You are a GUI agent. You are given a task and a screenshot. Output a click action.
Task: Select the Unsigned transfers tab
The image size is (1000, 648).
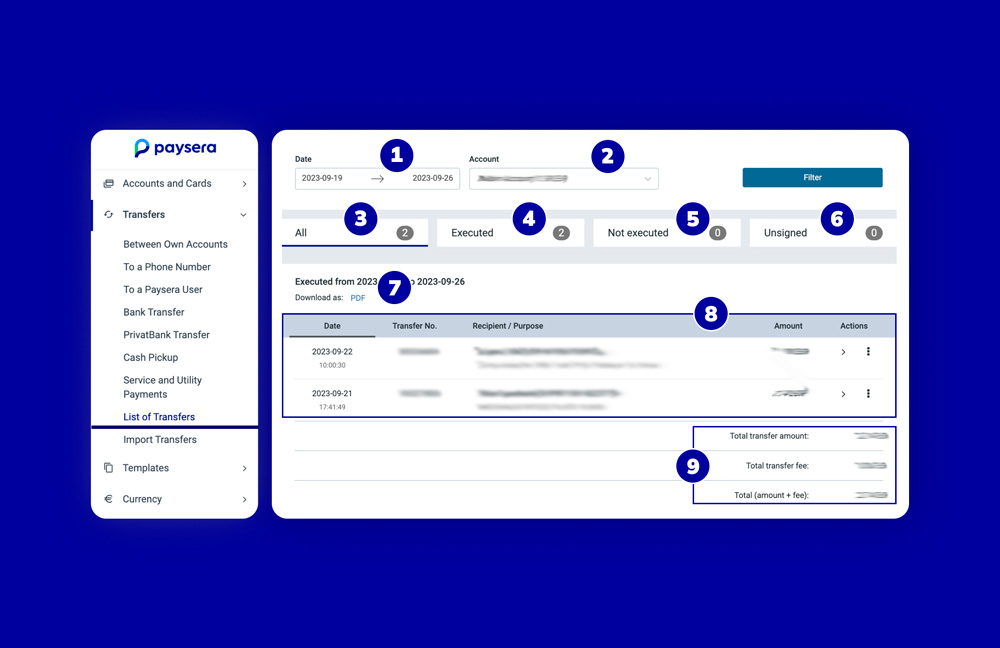pos(785,233)
